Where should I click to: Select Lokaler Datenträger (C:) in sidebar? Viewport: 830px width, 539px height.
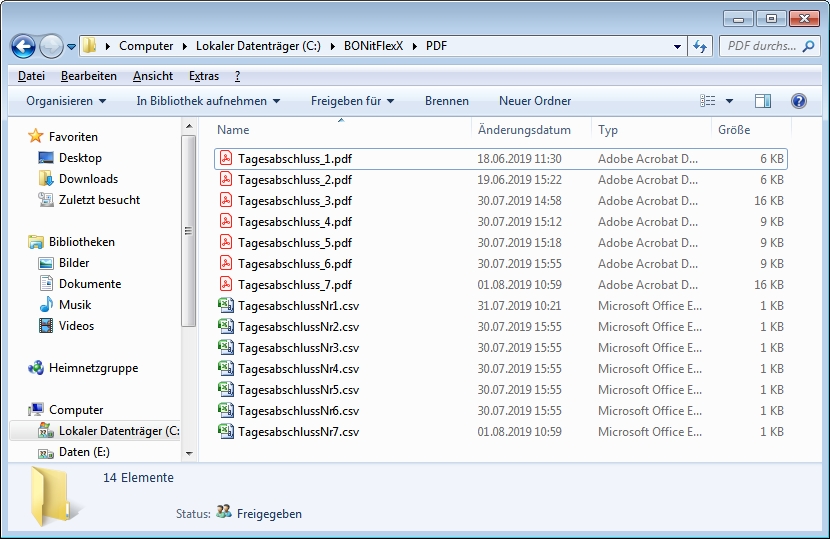(x=119, y=431)
